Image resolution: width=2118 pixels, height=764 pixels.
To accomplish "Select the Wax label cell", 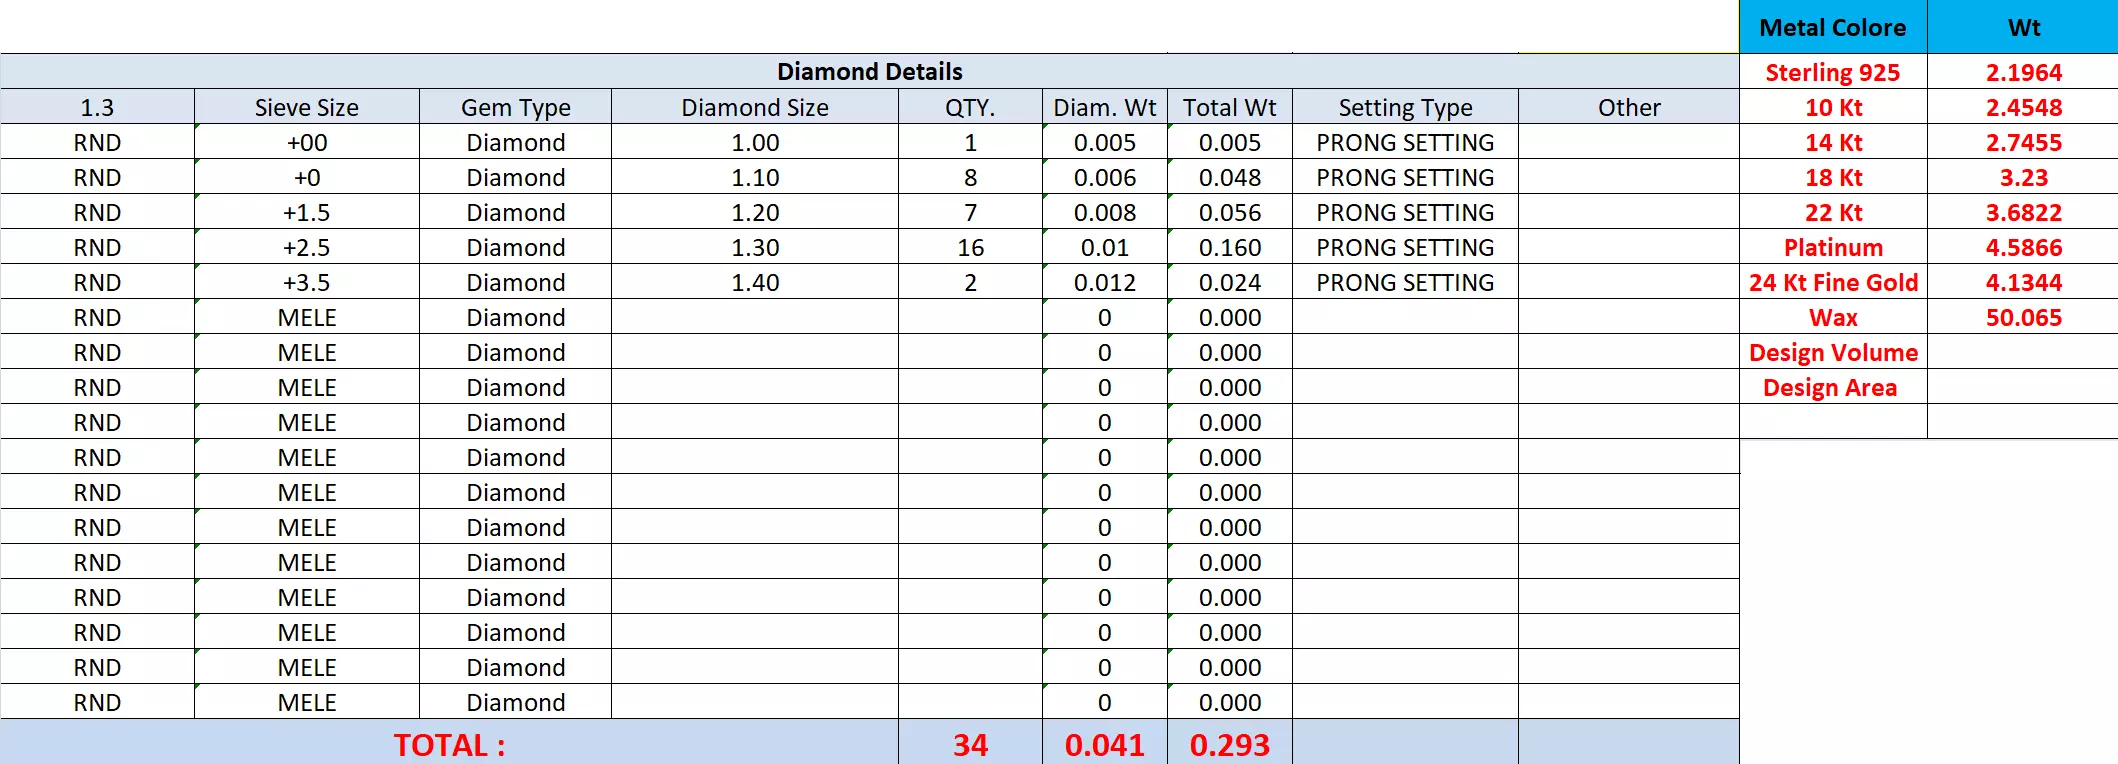I will point(1833,317).
